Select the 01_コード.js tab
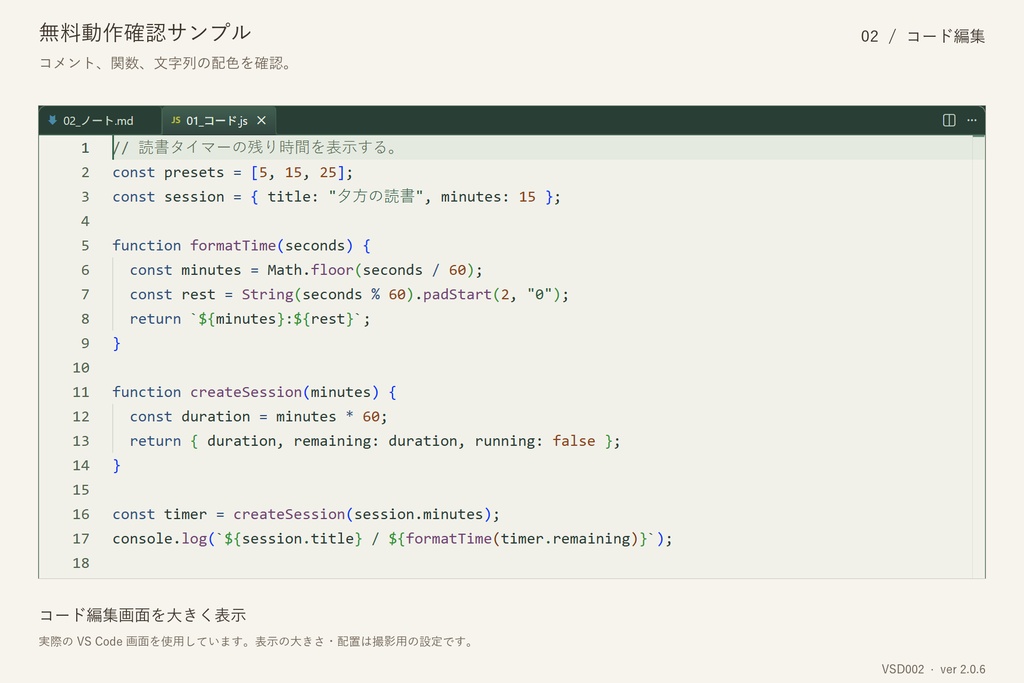Viewport: 1024px width, 683px height. point(218,121)
